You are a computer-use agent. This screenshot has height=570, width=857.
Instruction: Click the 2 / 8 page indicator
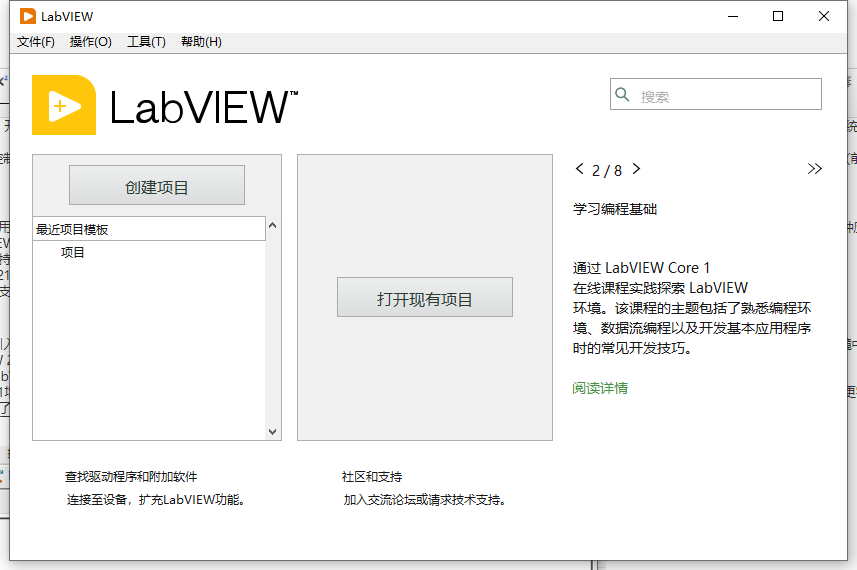[x=607, y=171]
